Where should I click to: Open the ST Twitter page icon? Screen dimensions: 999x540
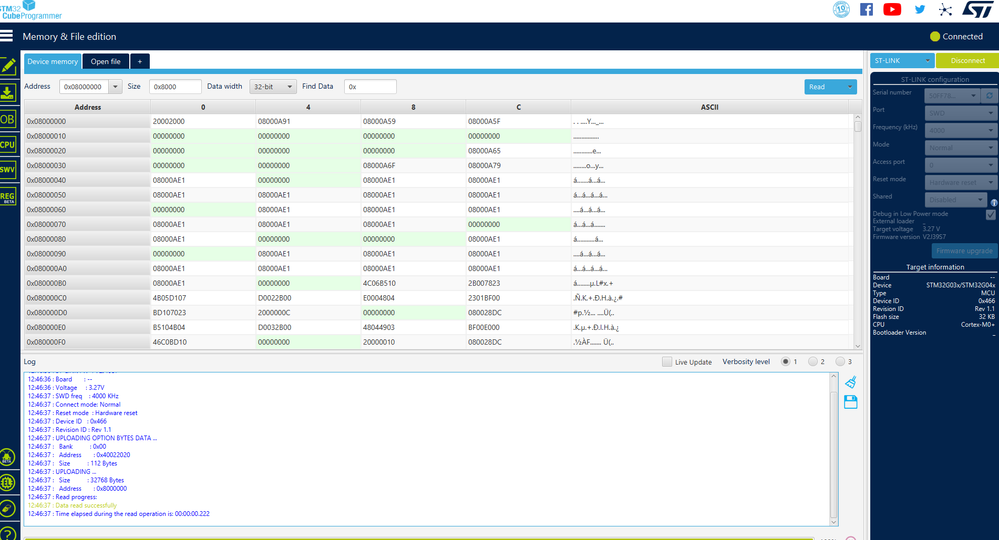tap(920, 10)
